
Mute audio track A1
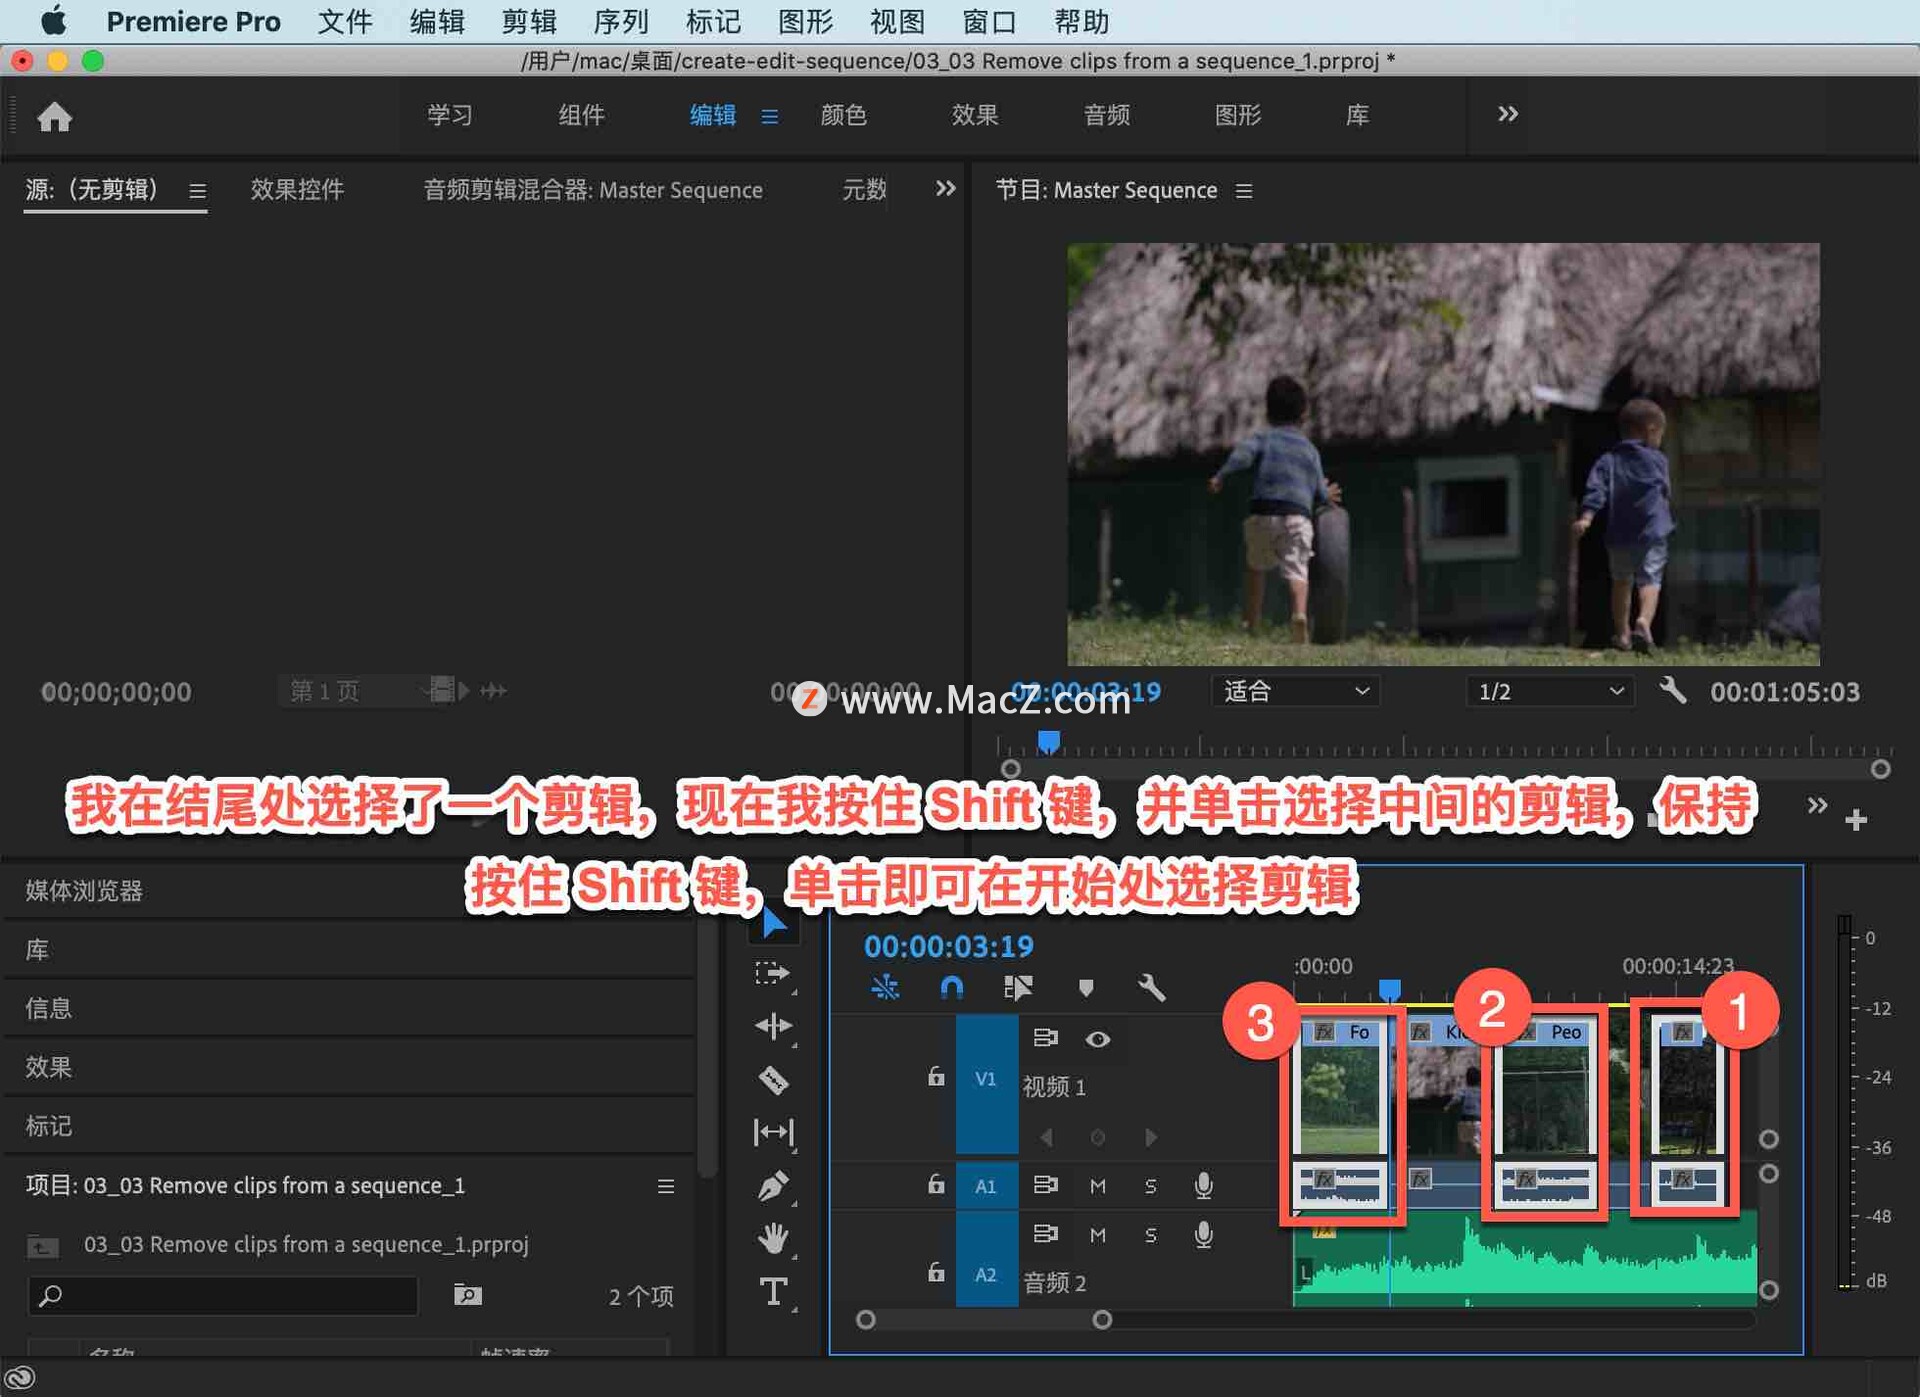pyautogui.click(x=1097, y=1186)
